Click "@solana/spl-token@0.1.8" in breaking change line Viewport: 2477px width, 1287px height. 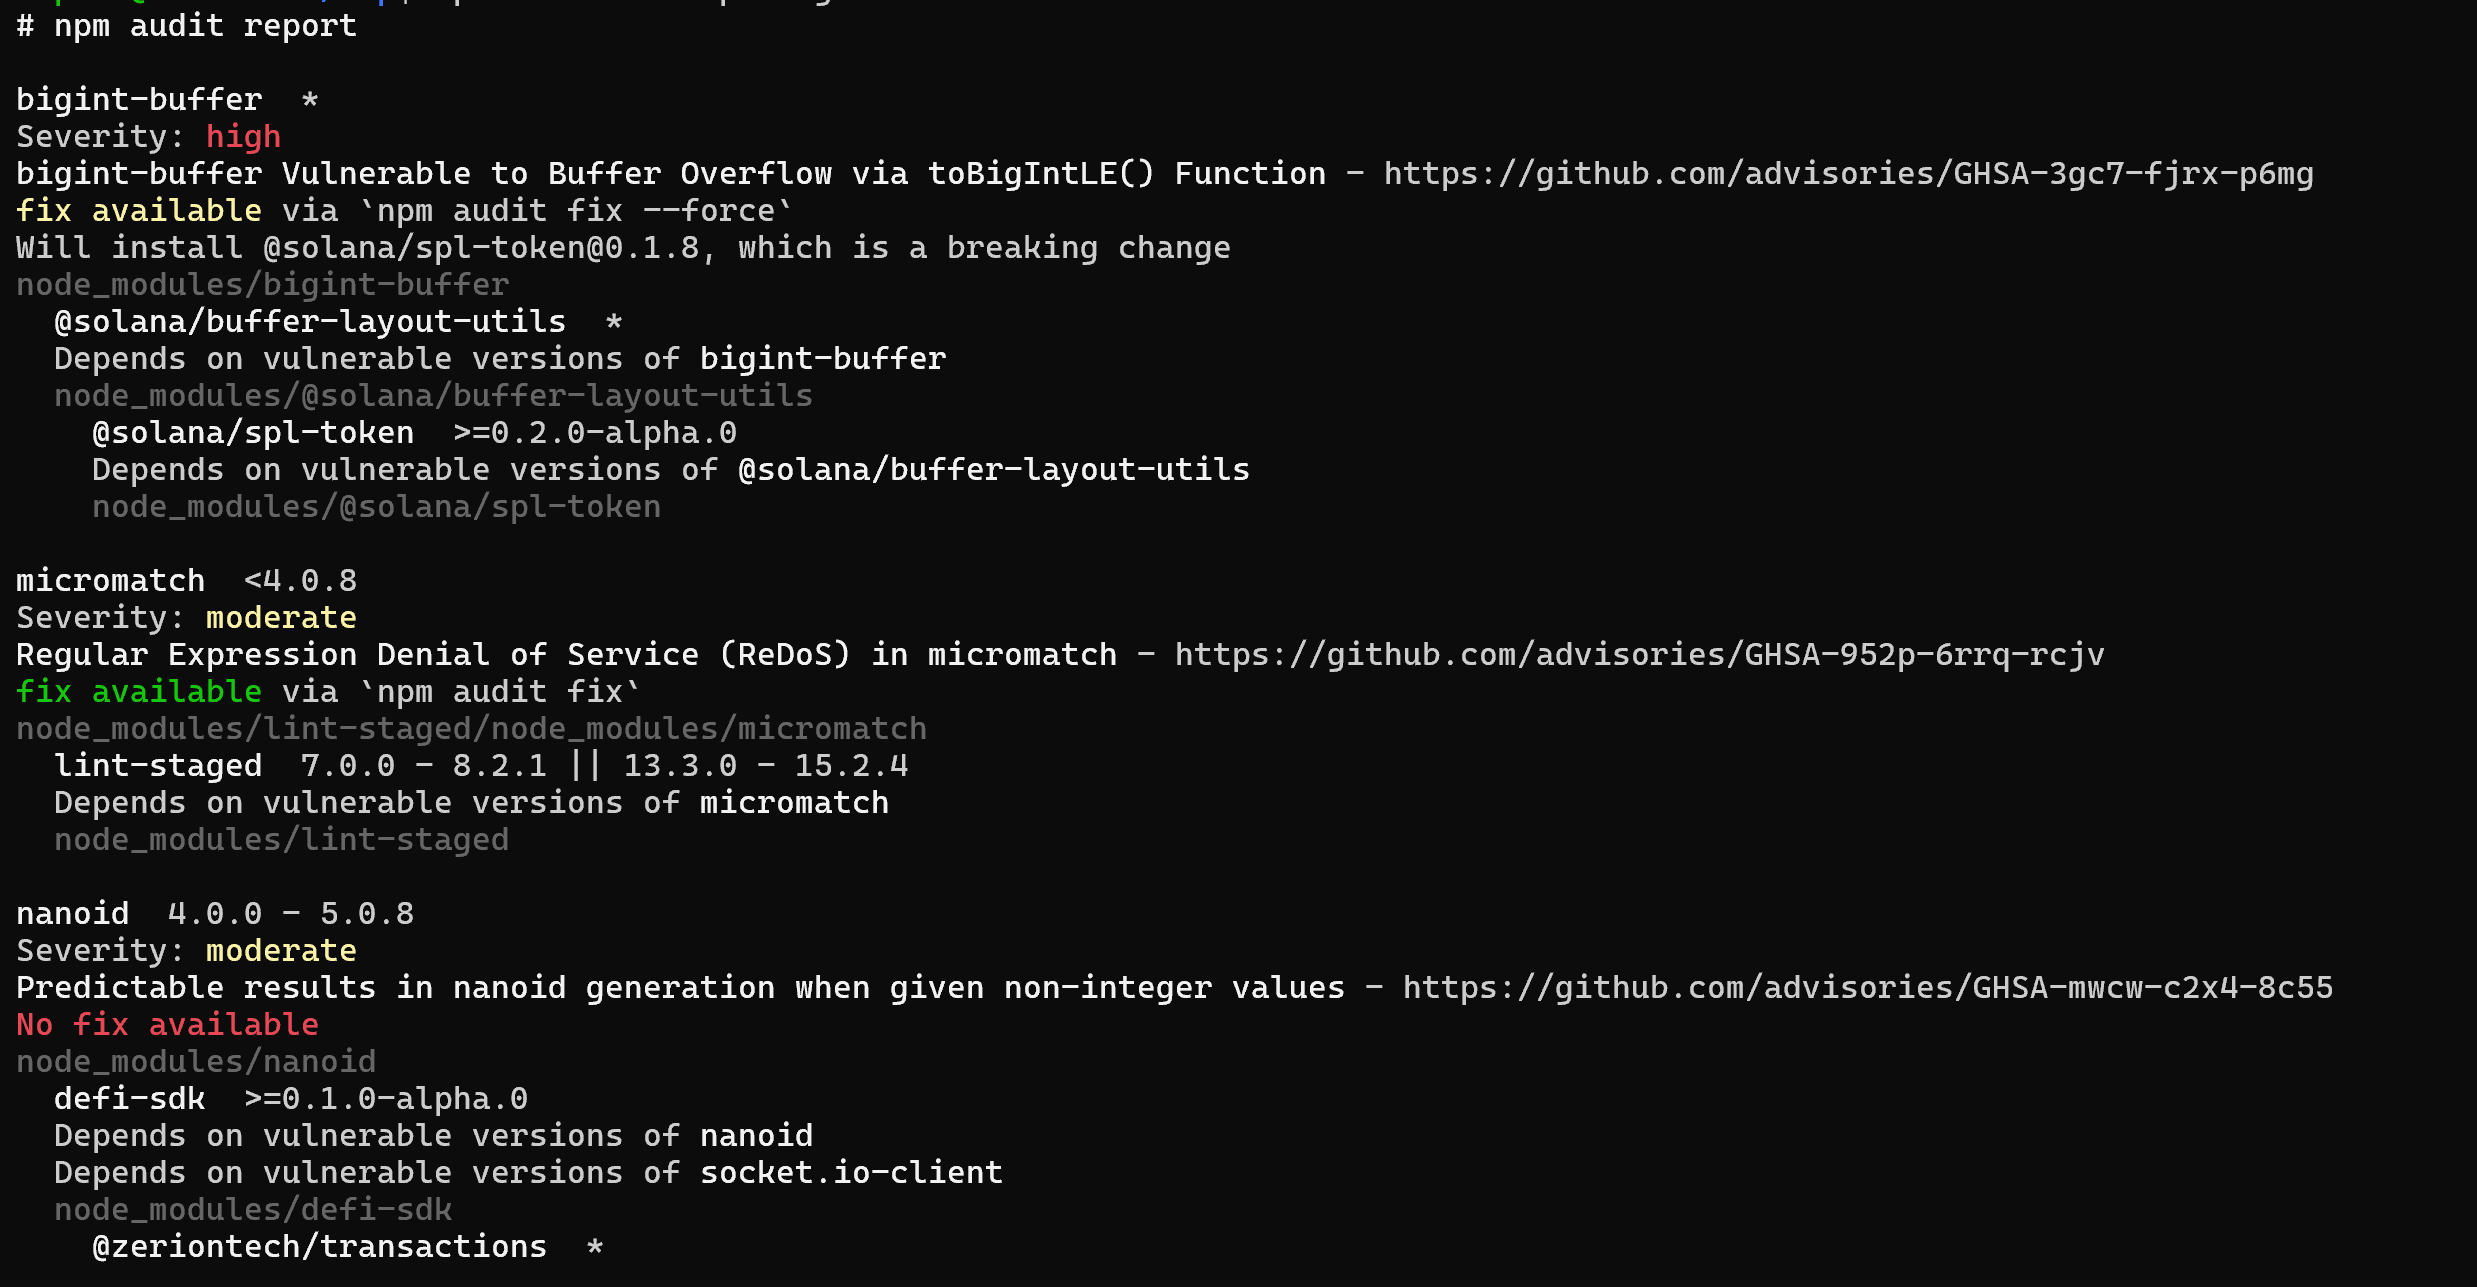point(481,248)
